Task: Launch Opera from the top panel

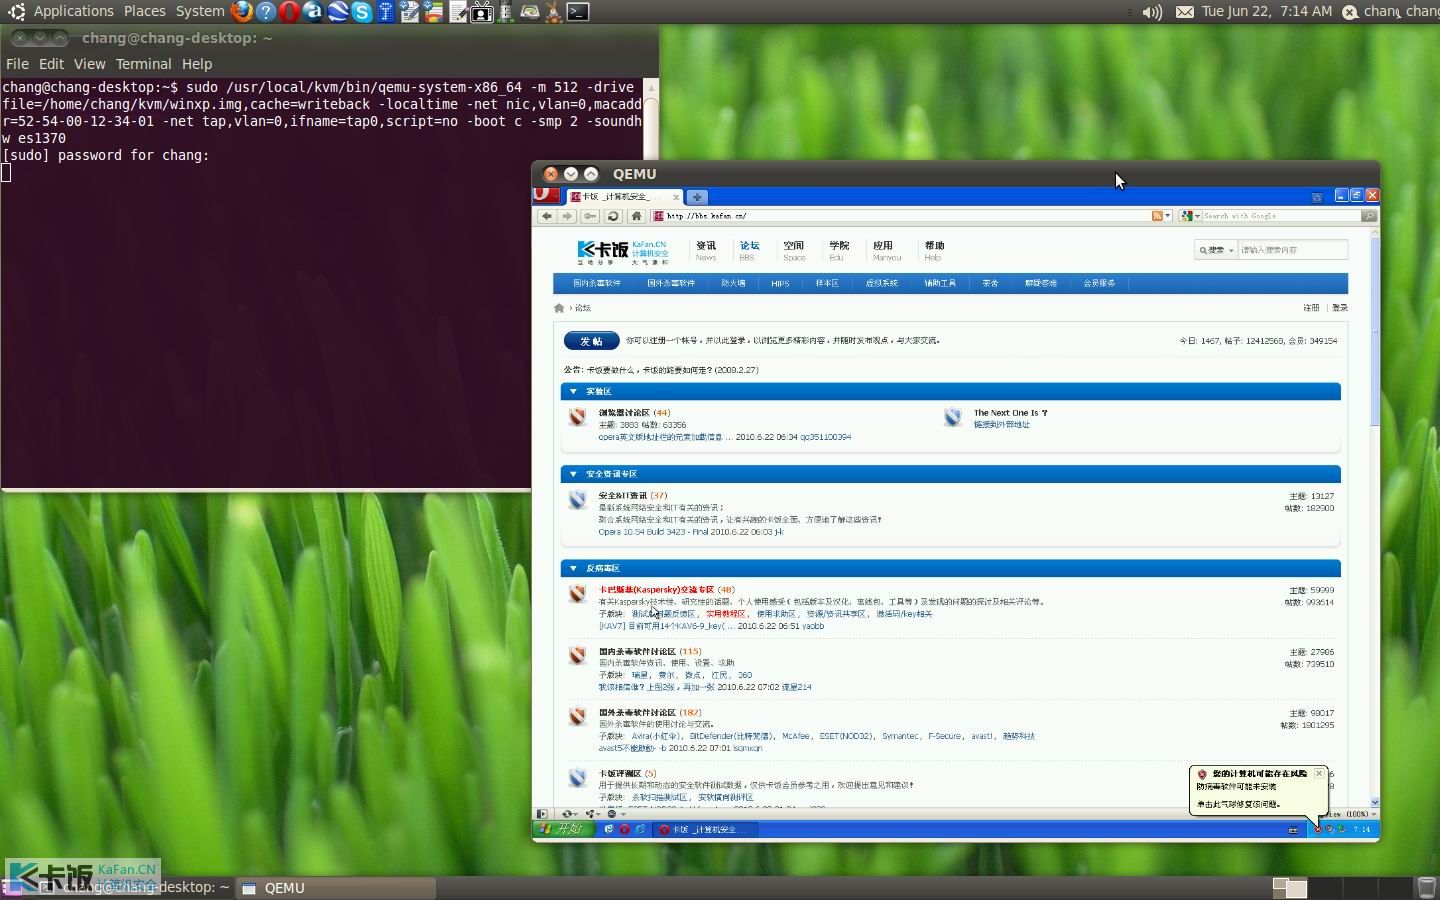Action: click(289, 12)
